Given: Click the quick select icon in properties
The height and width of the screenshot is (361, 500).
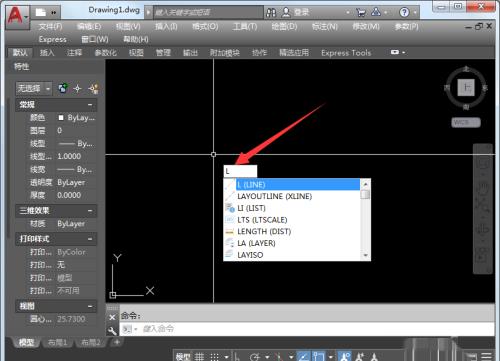Looking at the screenshot, I should click(94, 88).
